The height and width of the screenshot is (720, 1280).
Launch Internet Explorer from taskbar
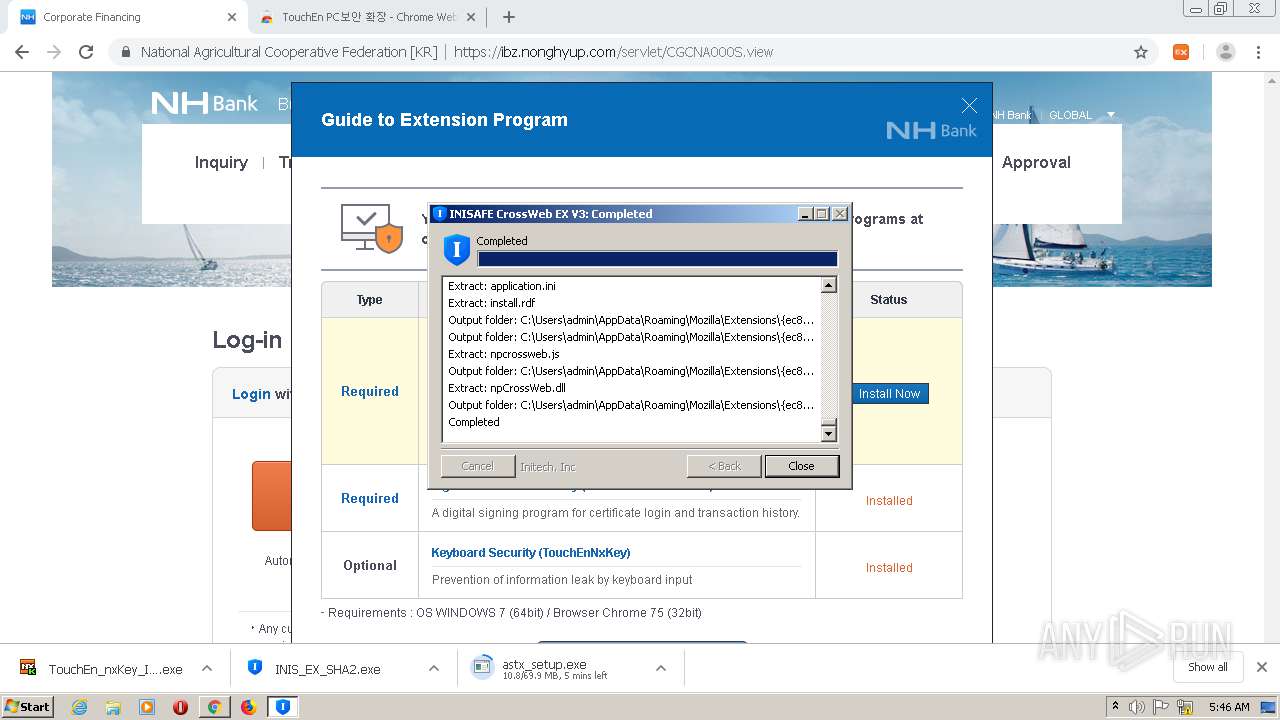[79, 707]
